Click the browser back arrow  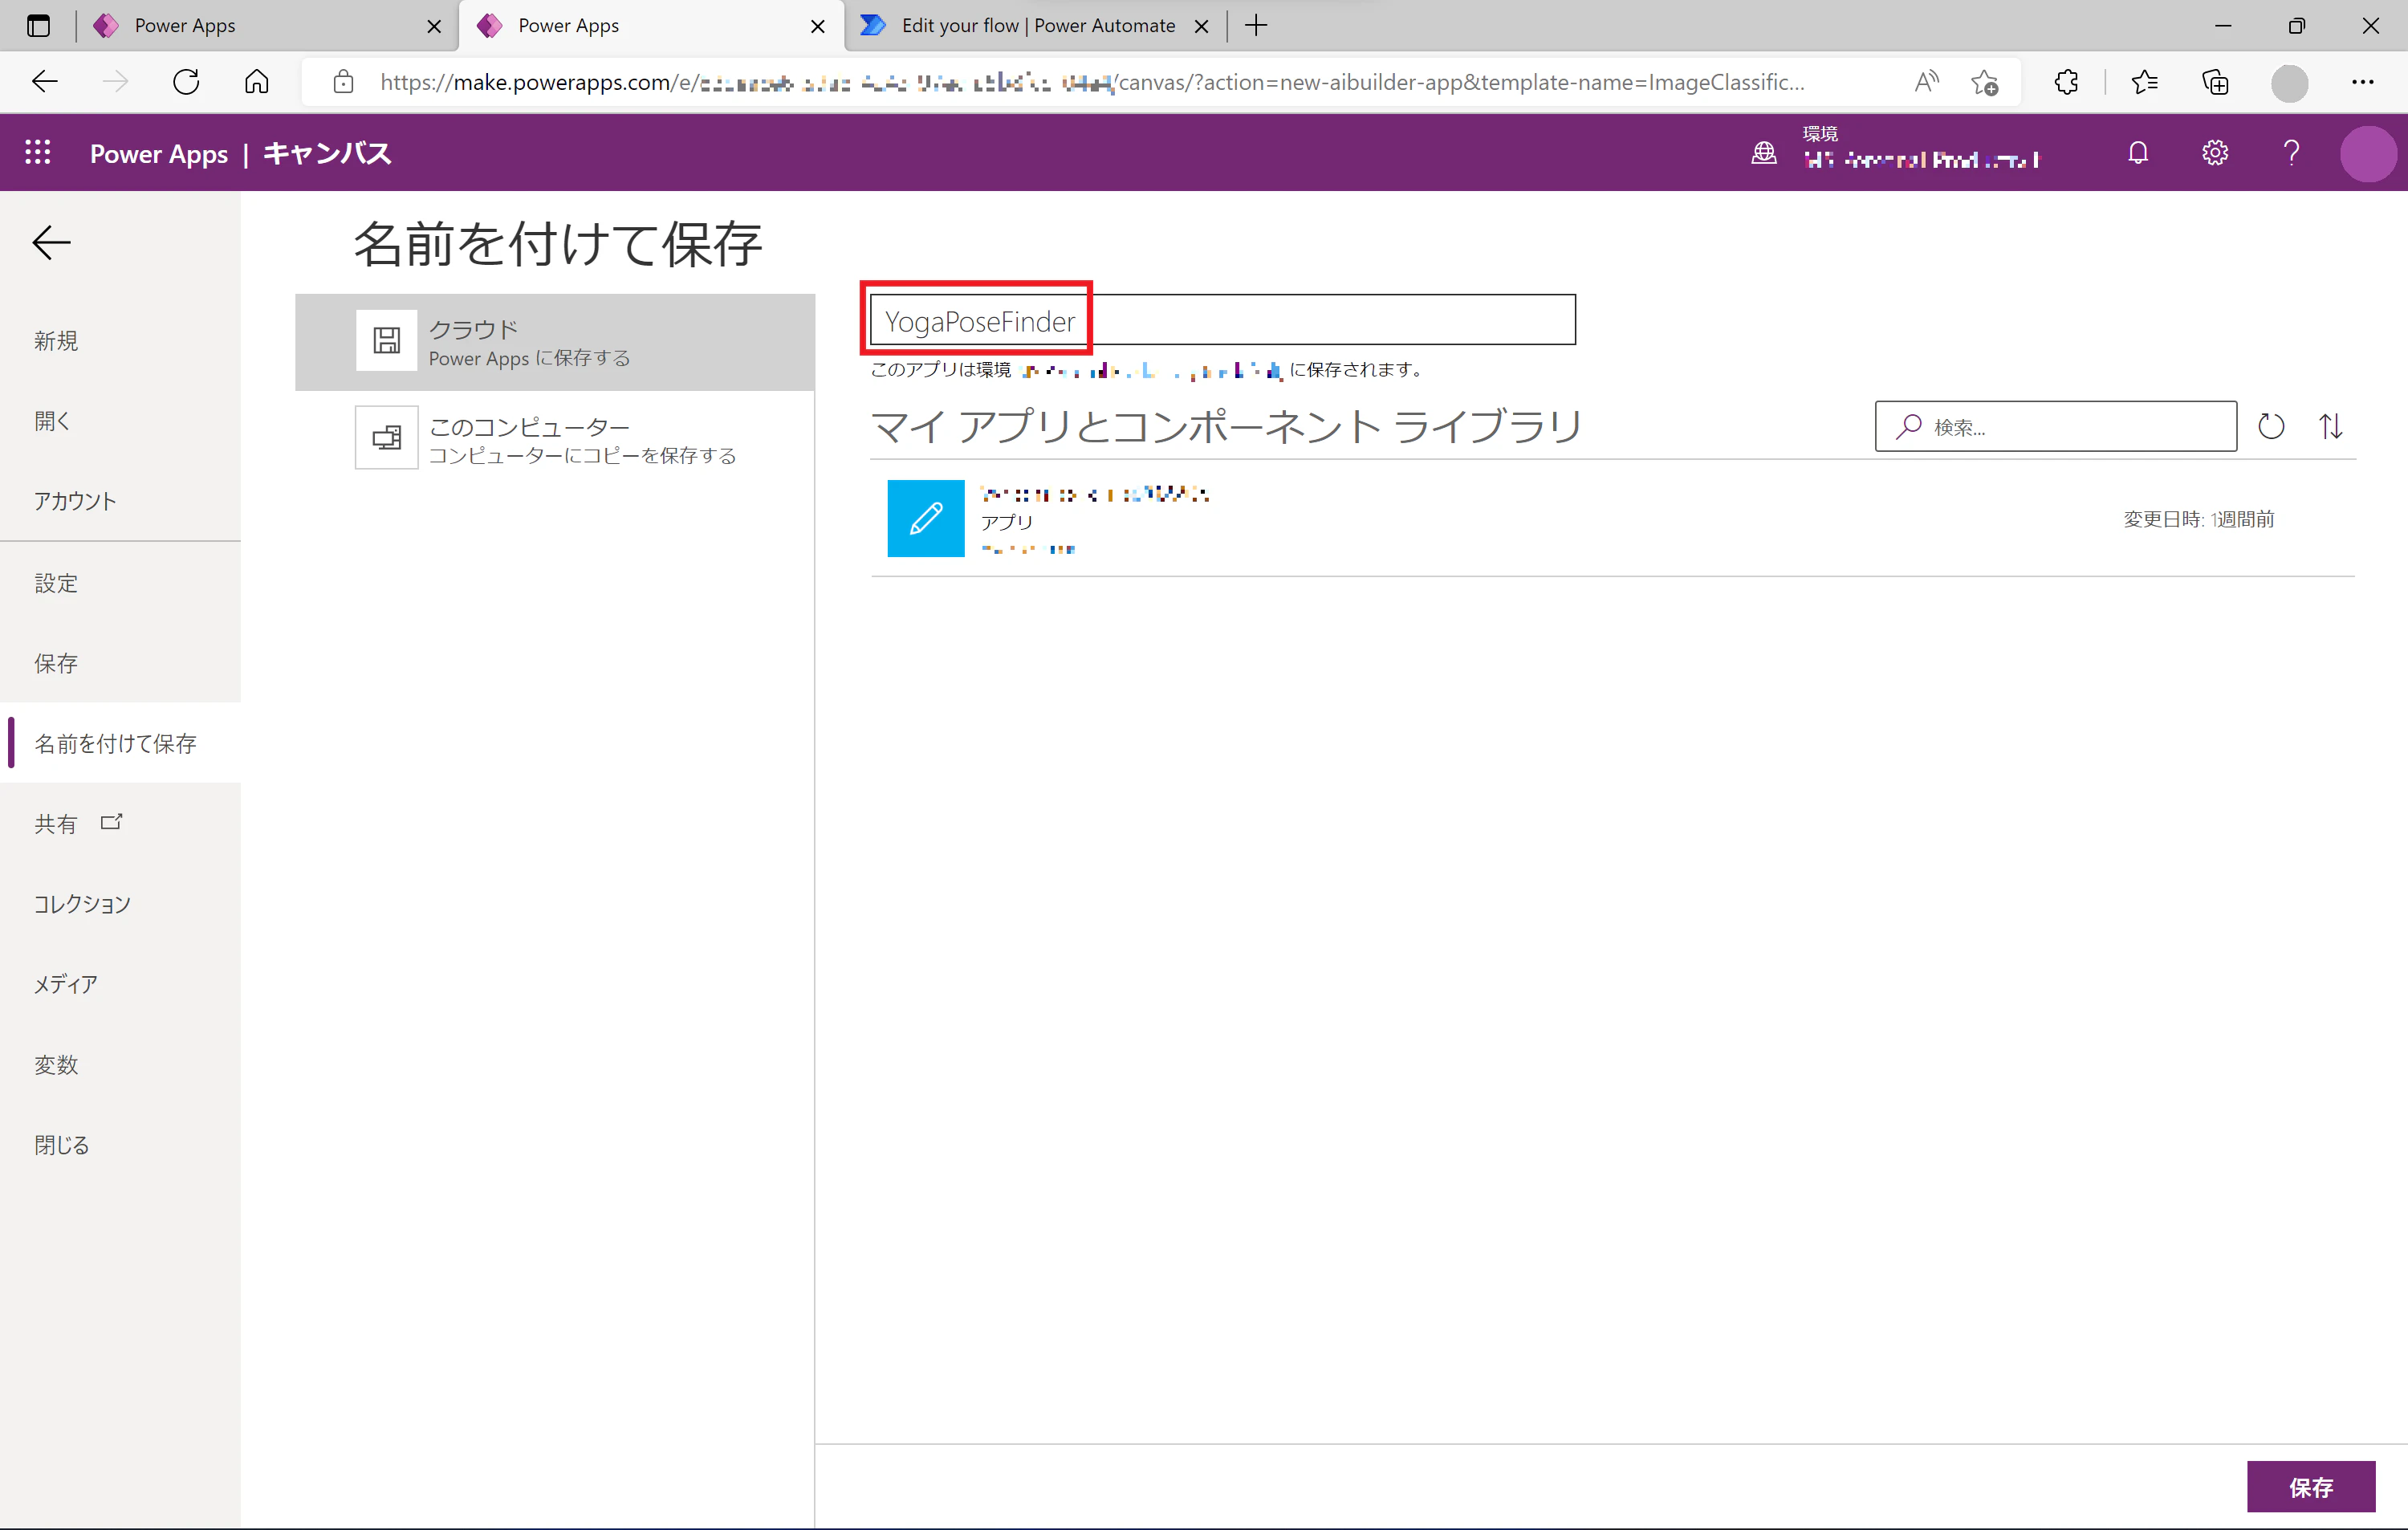click(45, 82)
